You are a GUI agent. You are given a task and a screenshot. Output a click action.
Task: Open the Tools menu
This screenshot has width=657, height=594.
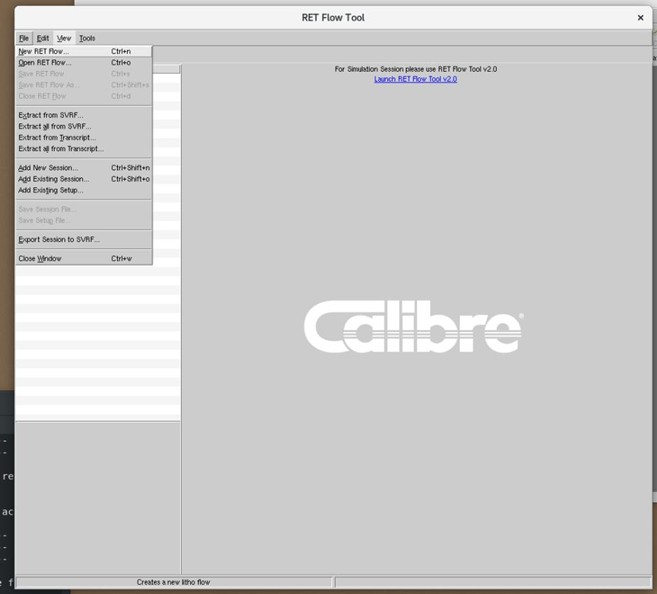coord(87,38)
